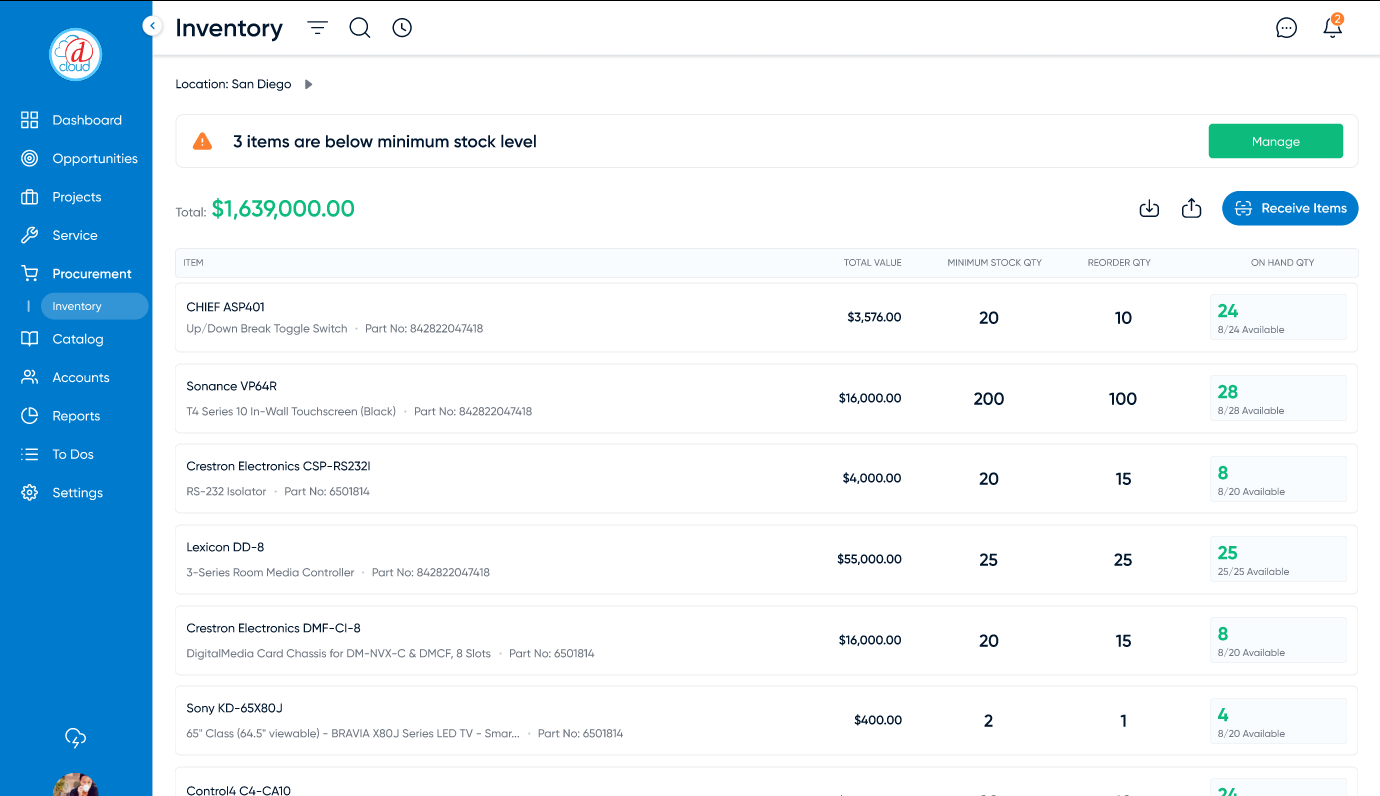Screen dimensions: 1380x796
Task: Open the search icon in Inventory header
Action: (359, 27)
